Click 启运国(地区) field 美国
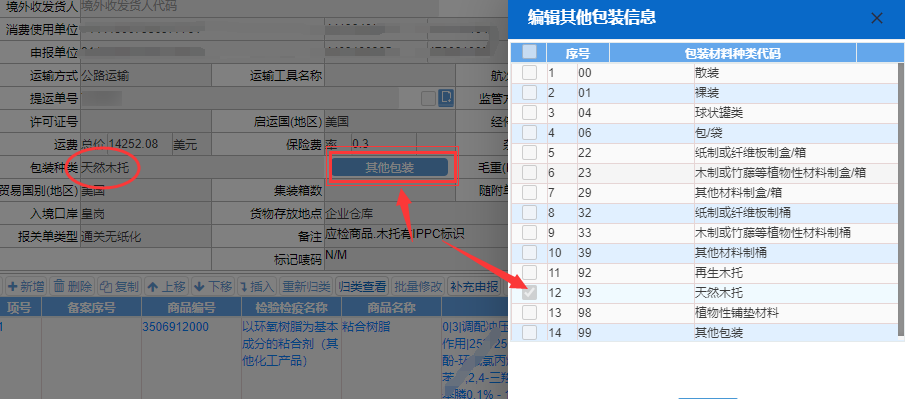This screenshot has height=399, width=905. 390,122
